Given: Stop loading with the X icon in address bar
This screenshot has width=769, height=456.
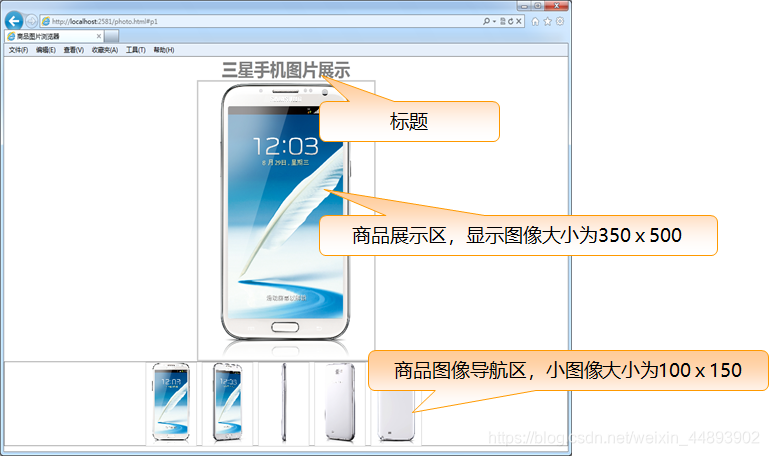Looking at the screenshot, I should (x=518, y=21).
